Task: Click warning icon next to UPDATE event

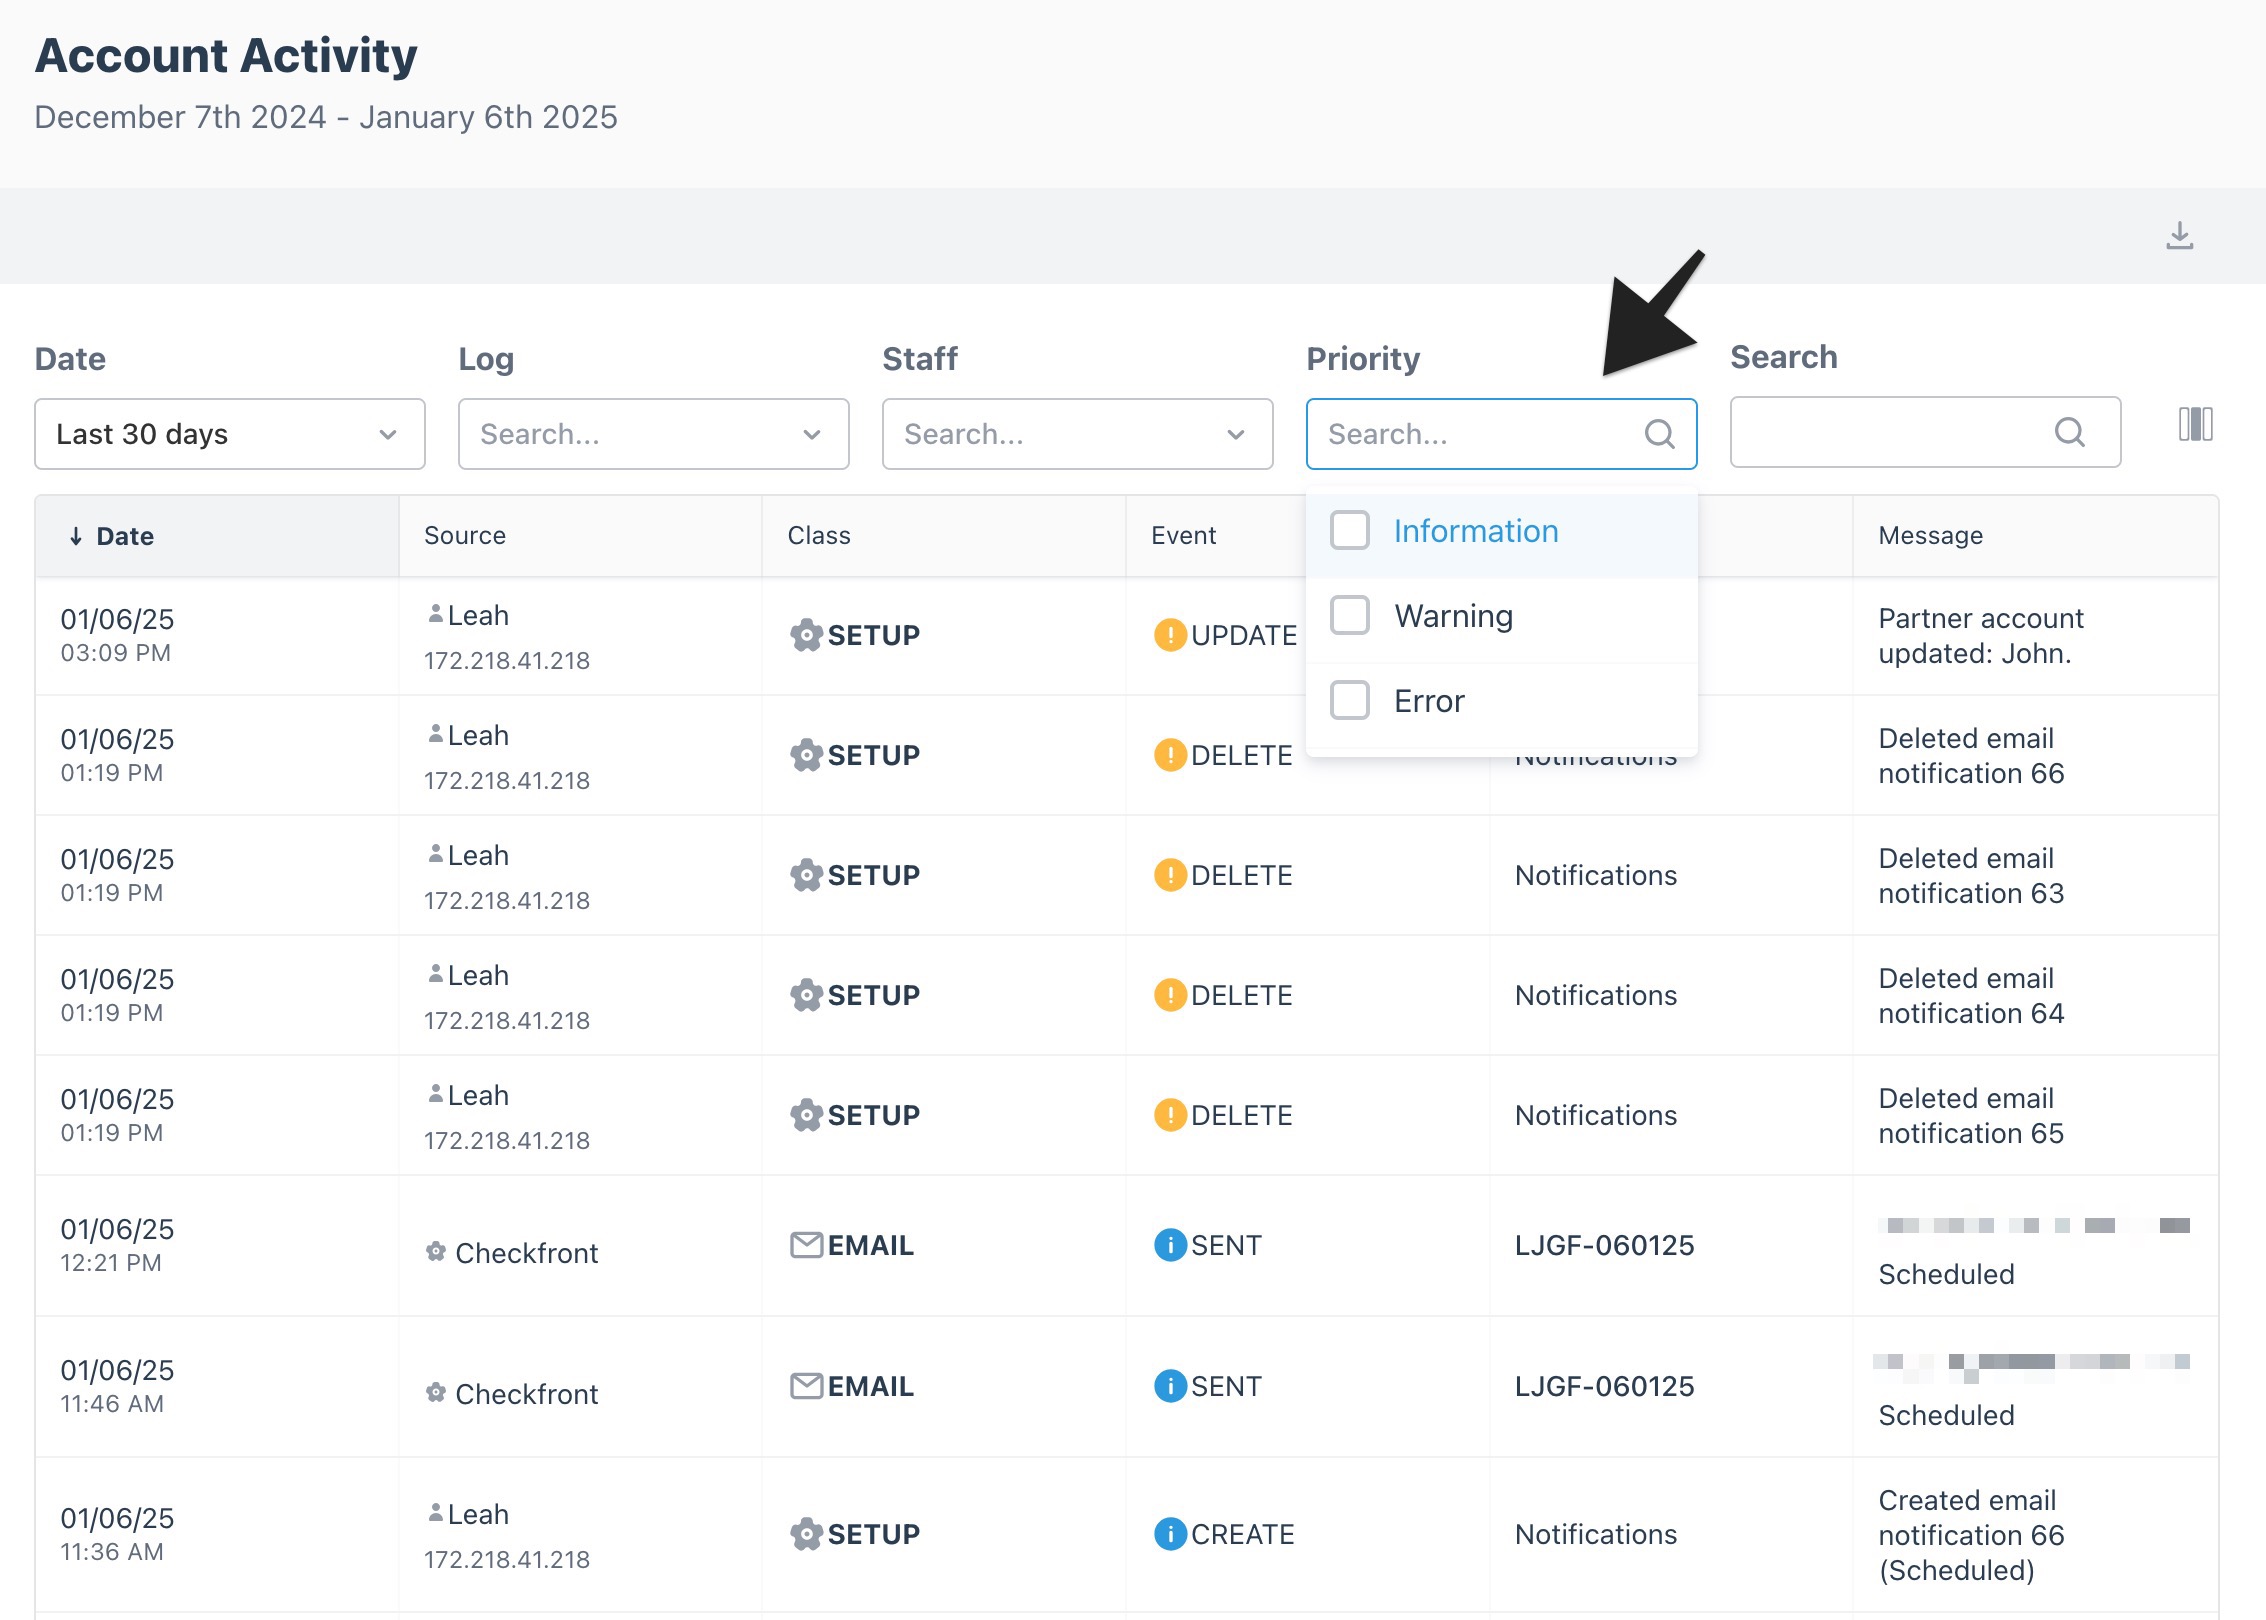Action: (x=1170, y=635)
